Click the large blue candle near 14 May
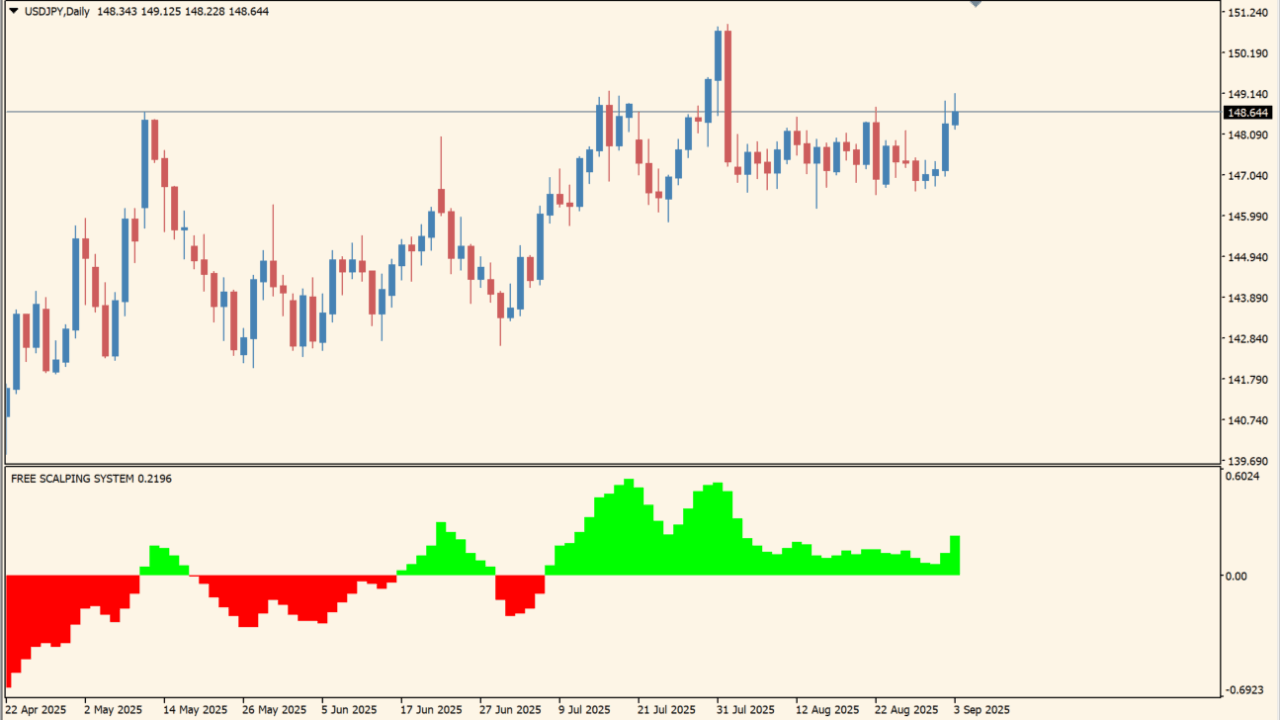1280x720 pixels. (x=145, y=164)
